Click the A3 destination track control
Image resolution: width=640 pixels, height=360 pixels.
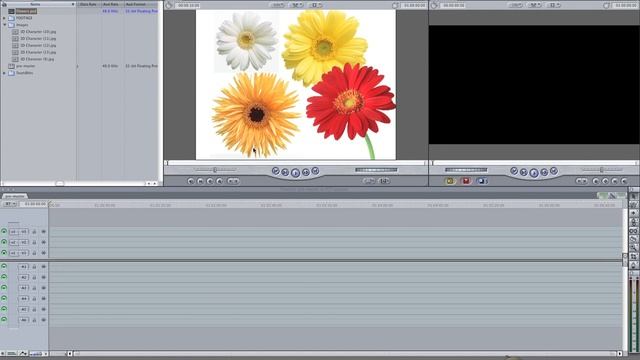pyautogui.click(x=24, y=288)
